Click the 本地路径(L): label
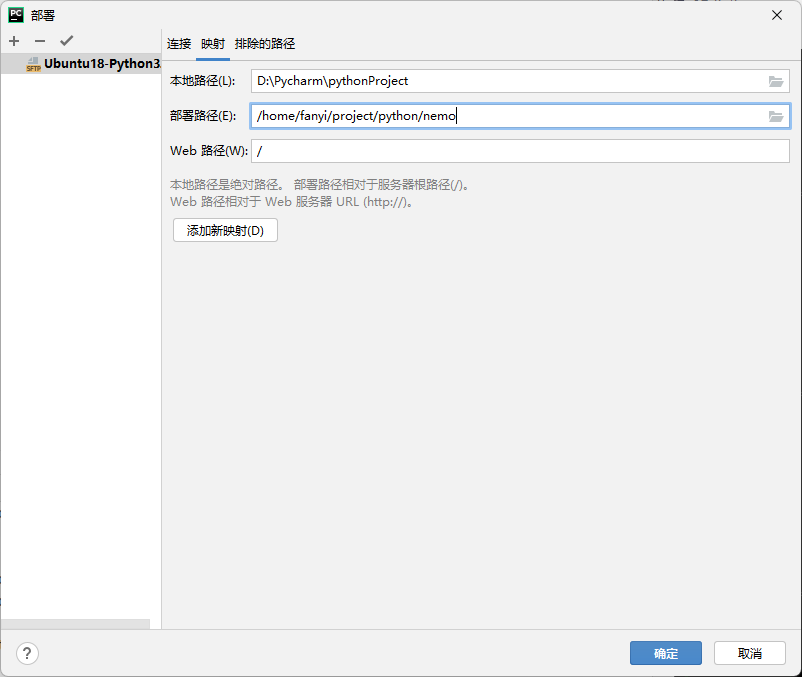Viewport: 802px width, 677px height. [x=203, y=81]
